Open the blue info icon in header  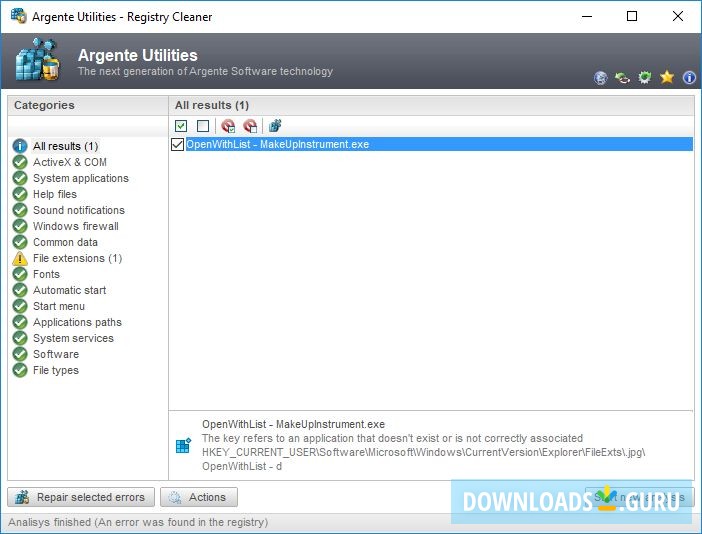coord(689,77)
